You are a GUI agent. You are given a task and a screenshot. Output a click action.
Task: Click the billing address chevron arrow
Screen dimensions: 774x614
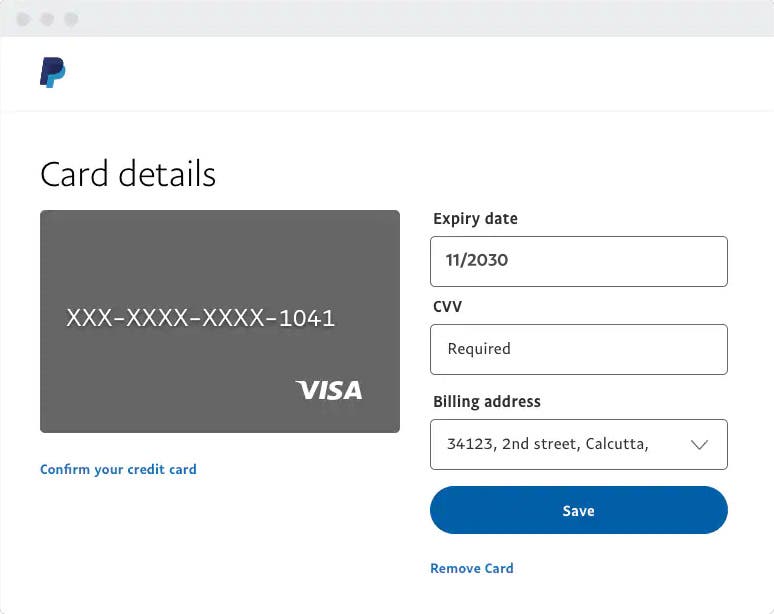coord(699,444)
